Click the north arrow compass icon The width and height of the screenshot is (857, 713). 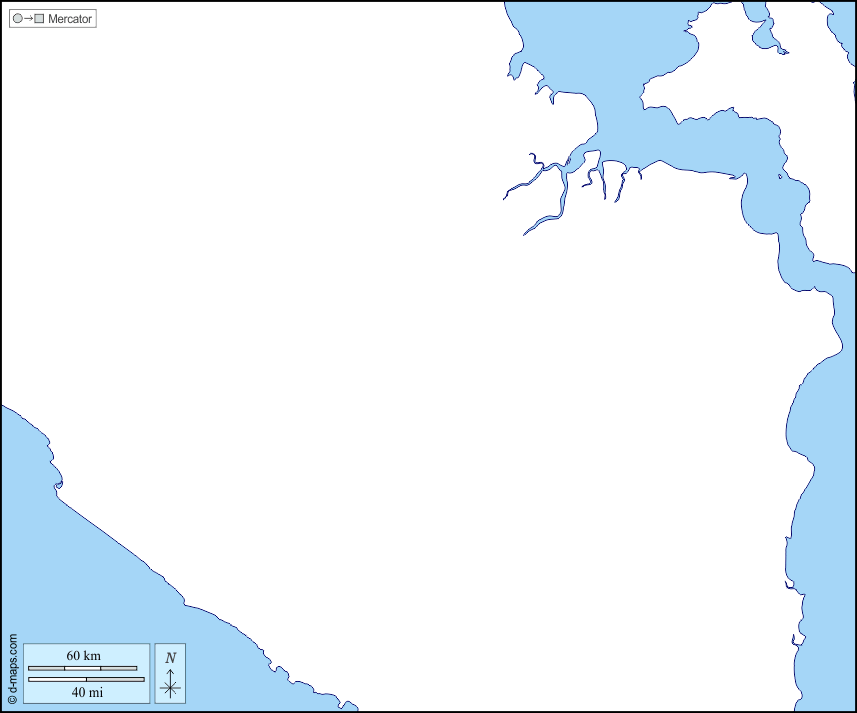coord(170,685)
